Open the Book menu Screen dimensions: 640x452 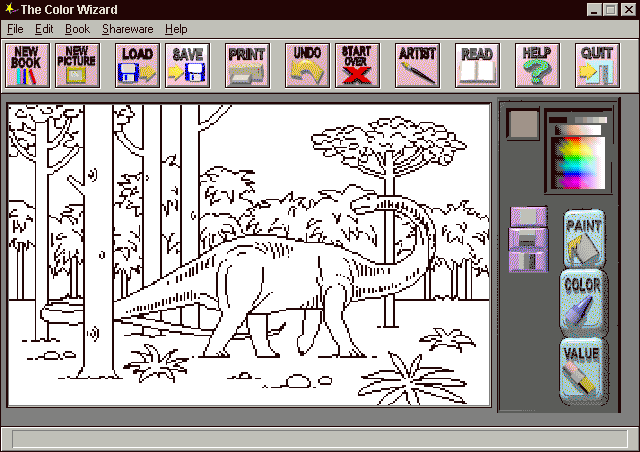pos(77,29)
